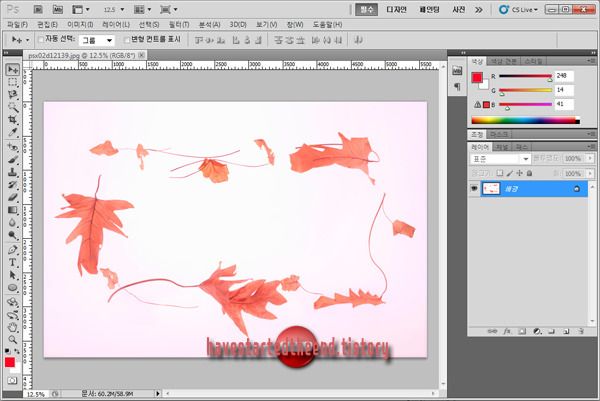Add a layer style with the fx icon
The image size is (600, 401).
(507, 331)
